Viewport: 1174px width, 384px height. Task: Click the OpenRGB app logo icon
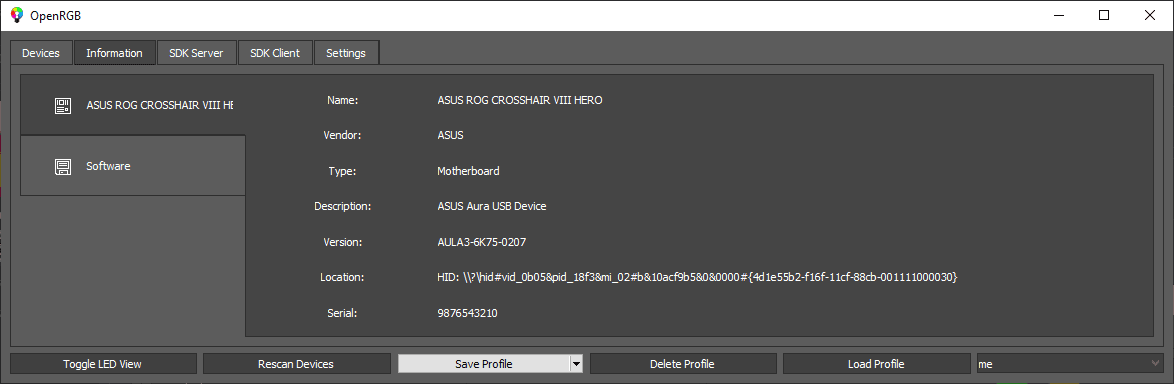tap(16, 14)
